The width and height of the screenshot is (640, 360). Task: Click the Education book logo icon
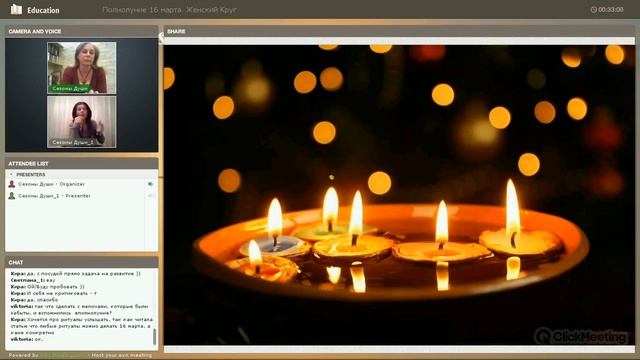(16, 9)
